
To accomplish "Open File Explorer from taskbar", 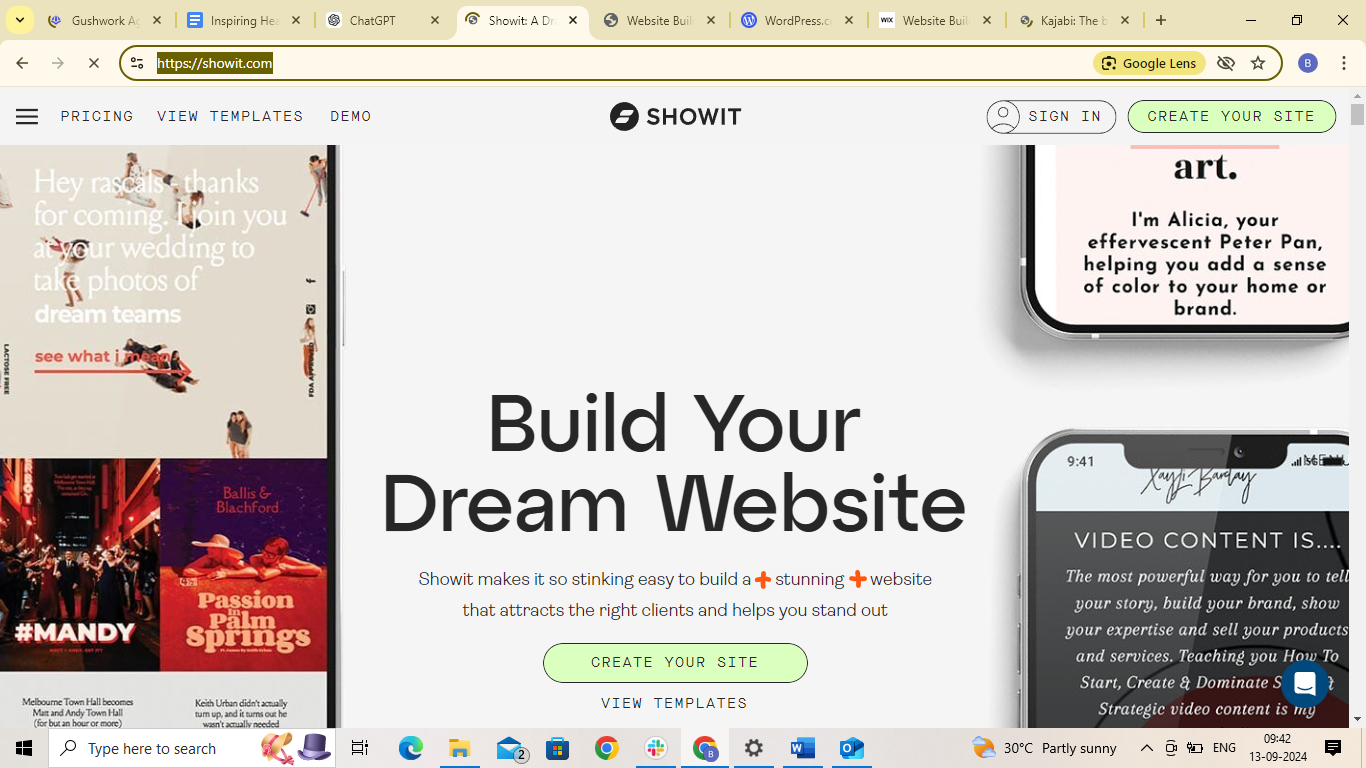I will (459, 748).
